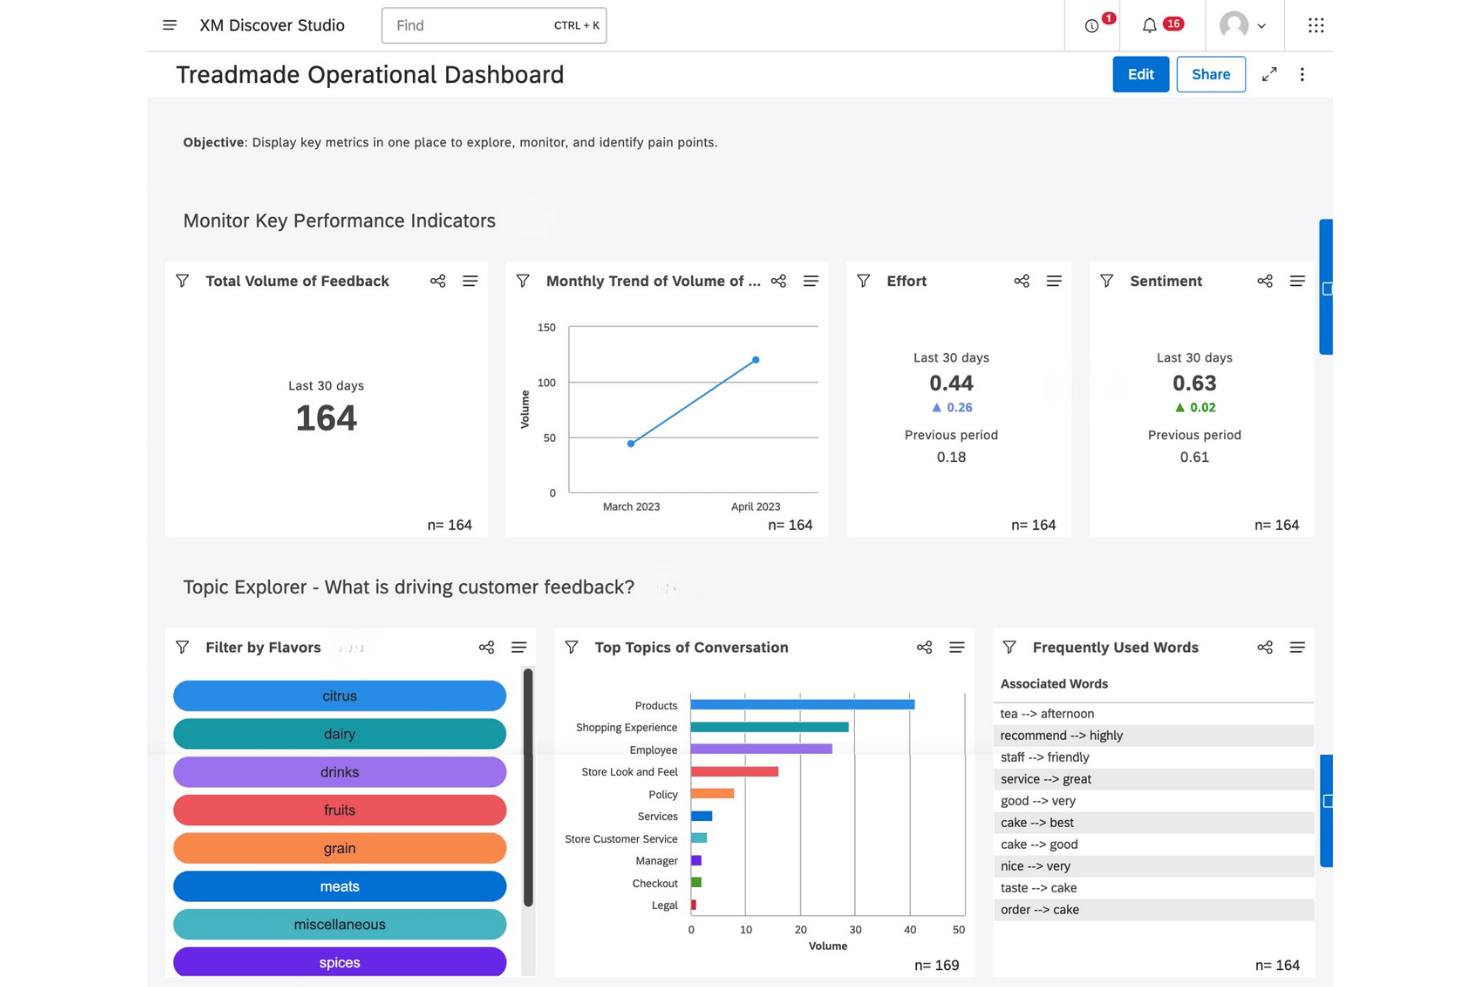Open the Frequently Used Words widget menu

(x=1297, y=647)
